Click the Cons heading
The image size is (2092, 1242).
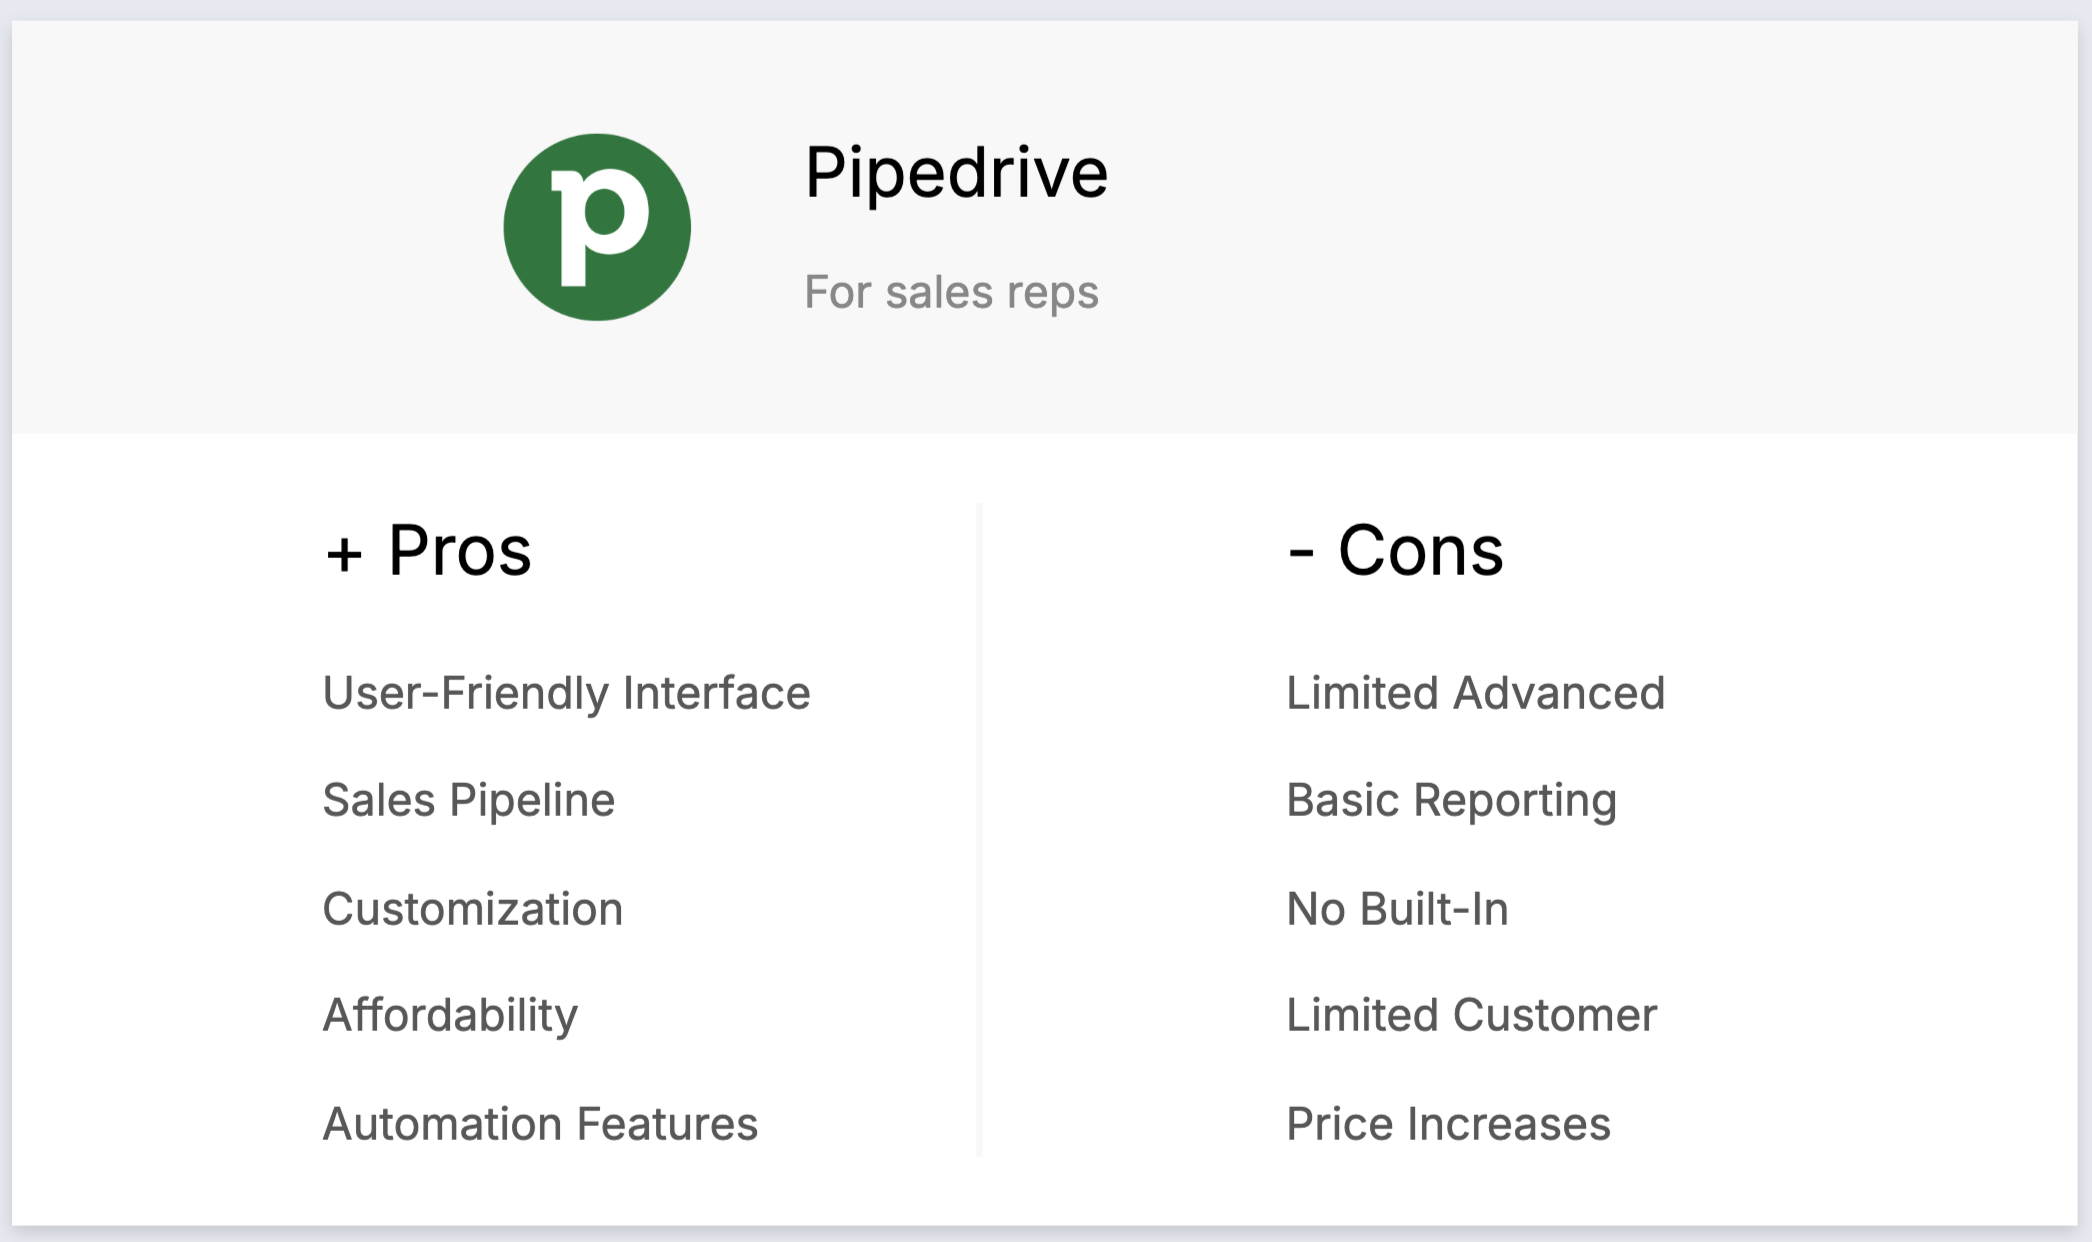[1420, 551]
